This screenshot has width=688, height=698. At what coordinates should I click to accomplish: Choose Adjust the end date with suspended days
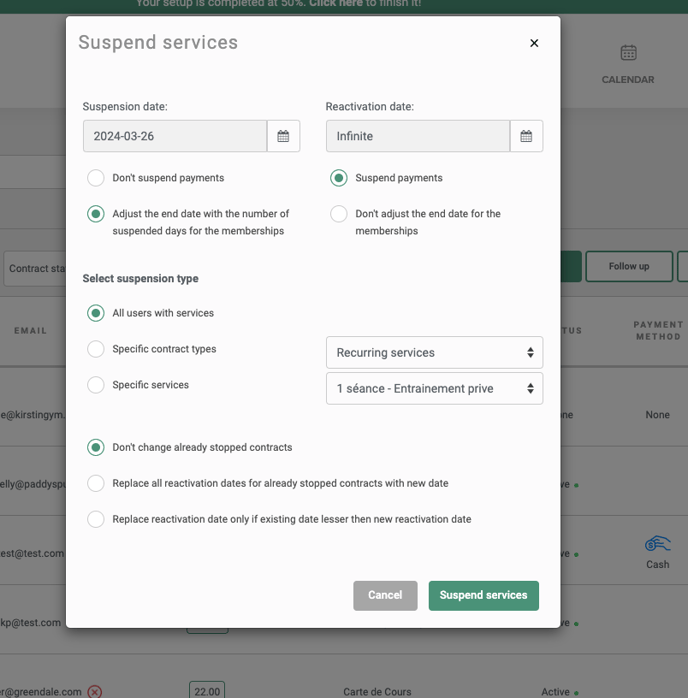[x=96, y=214]
